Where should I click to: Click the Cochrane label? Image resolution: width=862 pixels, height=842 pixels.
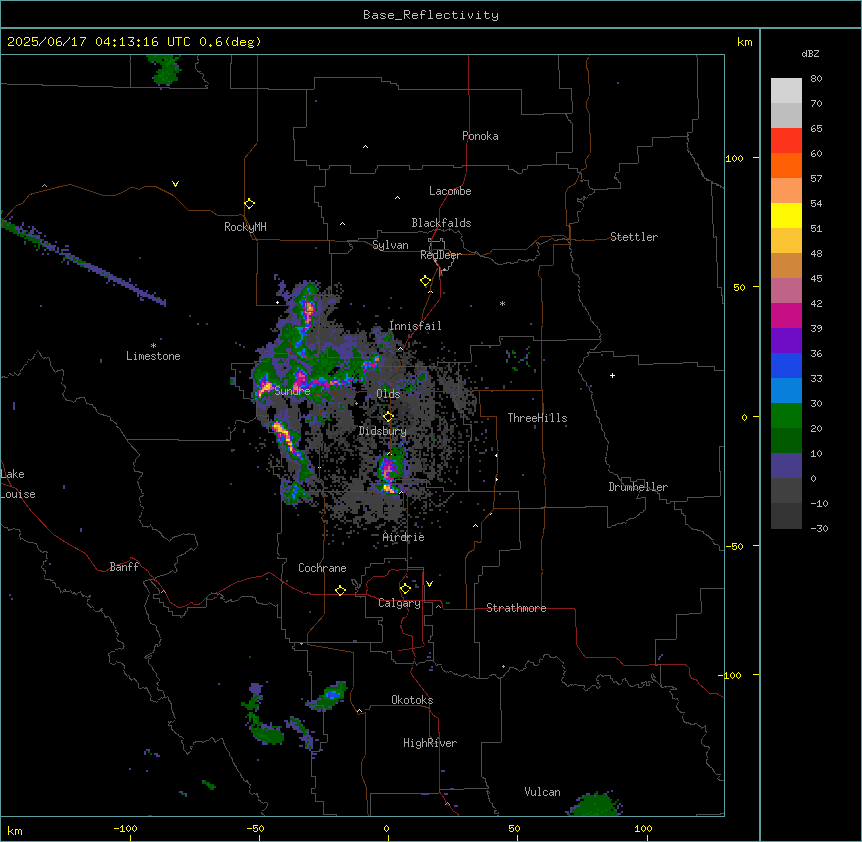pyautogui.click(x=322, y=568)
